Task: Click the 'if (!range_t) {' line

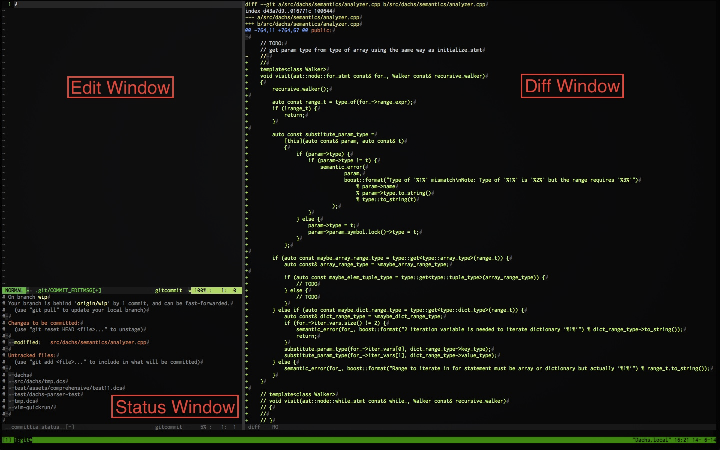Action: (296, 108)
